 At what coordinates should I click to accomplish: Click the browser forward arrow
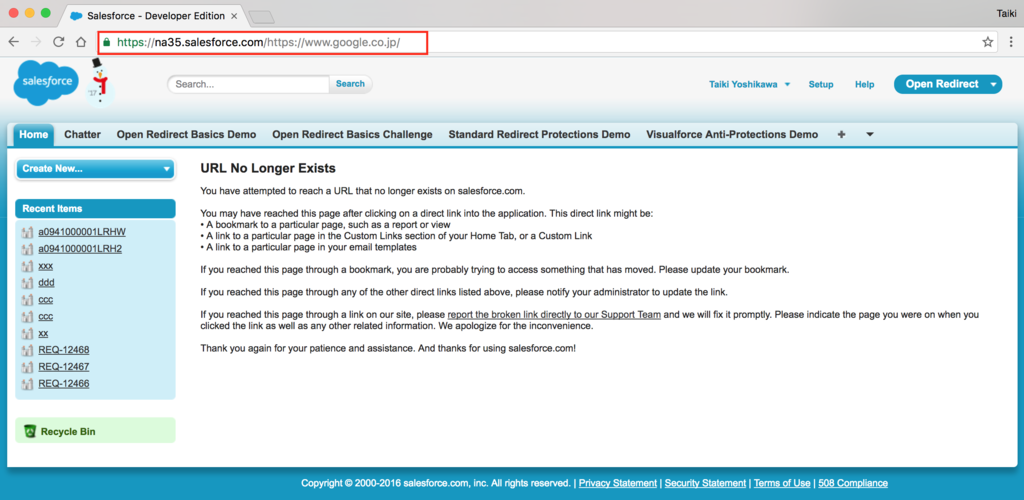(x=36, y=42)
